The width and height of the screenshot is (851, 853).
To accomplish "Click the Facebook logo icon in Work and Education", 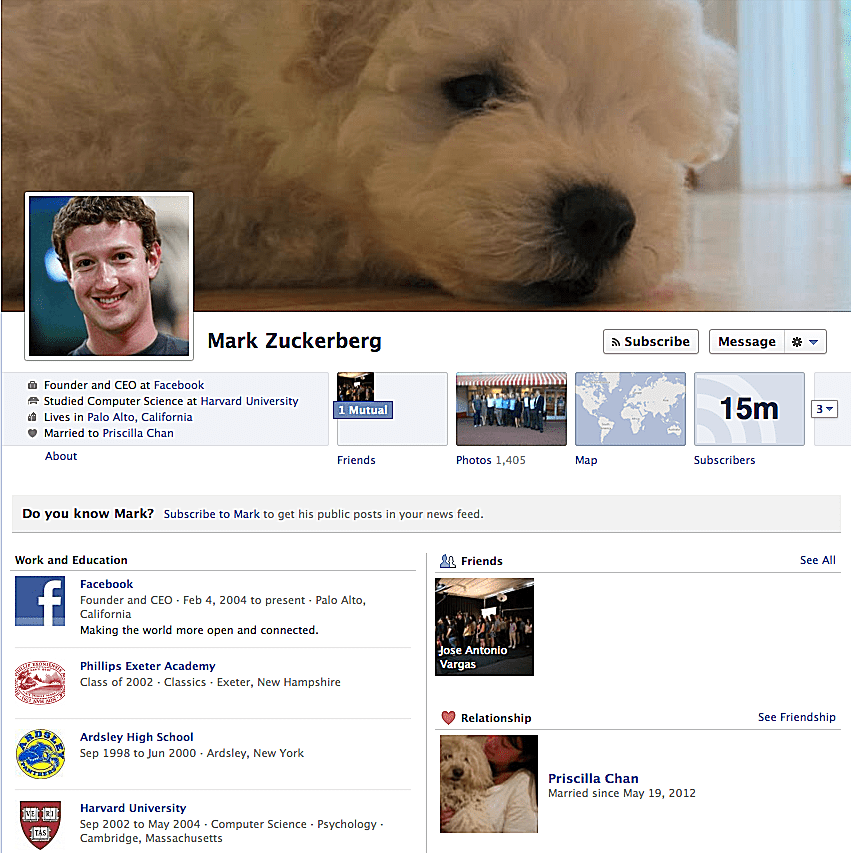I will pyautogui.click(x=40, y=601).
